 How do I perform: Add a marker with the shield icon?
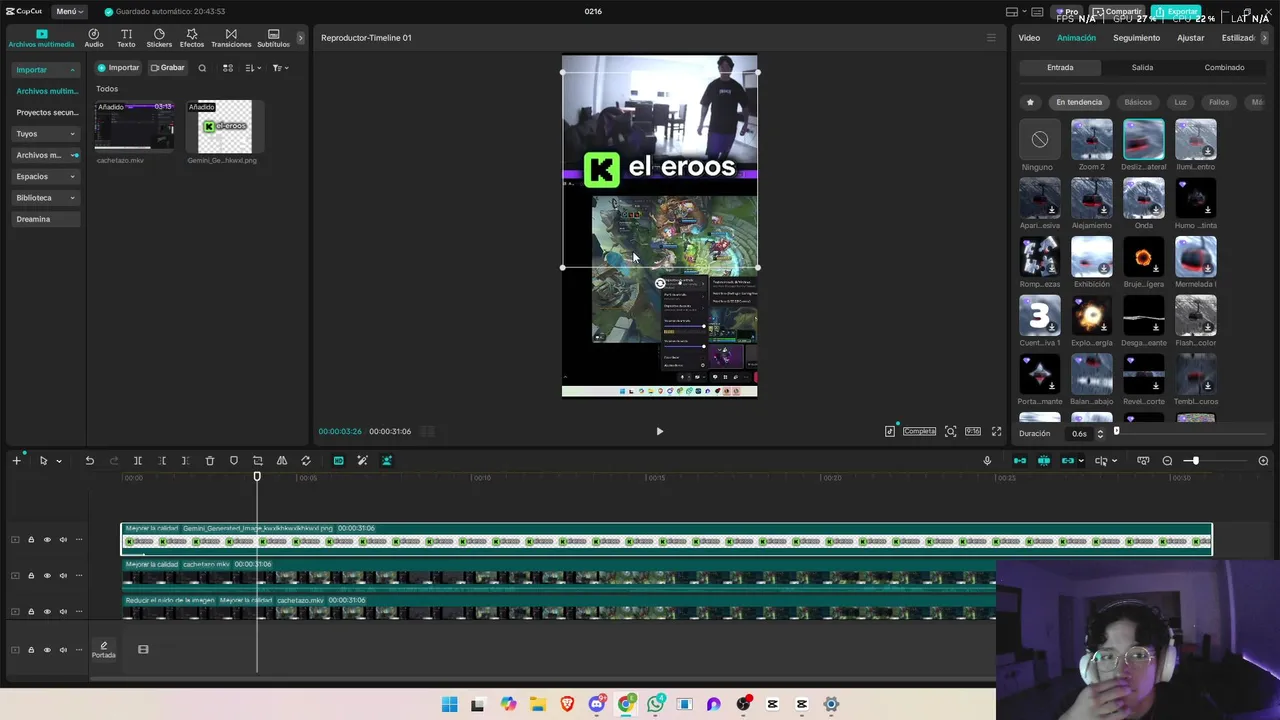[234, 461]
